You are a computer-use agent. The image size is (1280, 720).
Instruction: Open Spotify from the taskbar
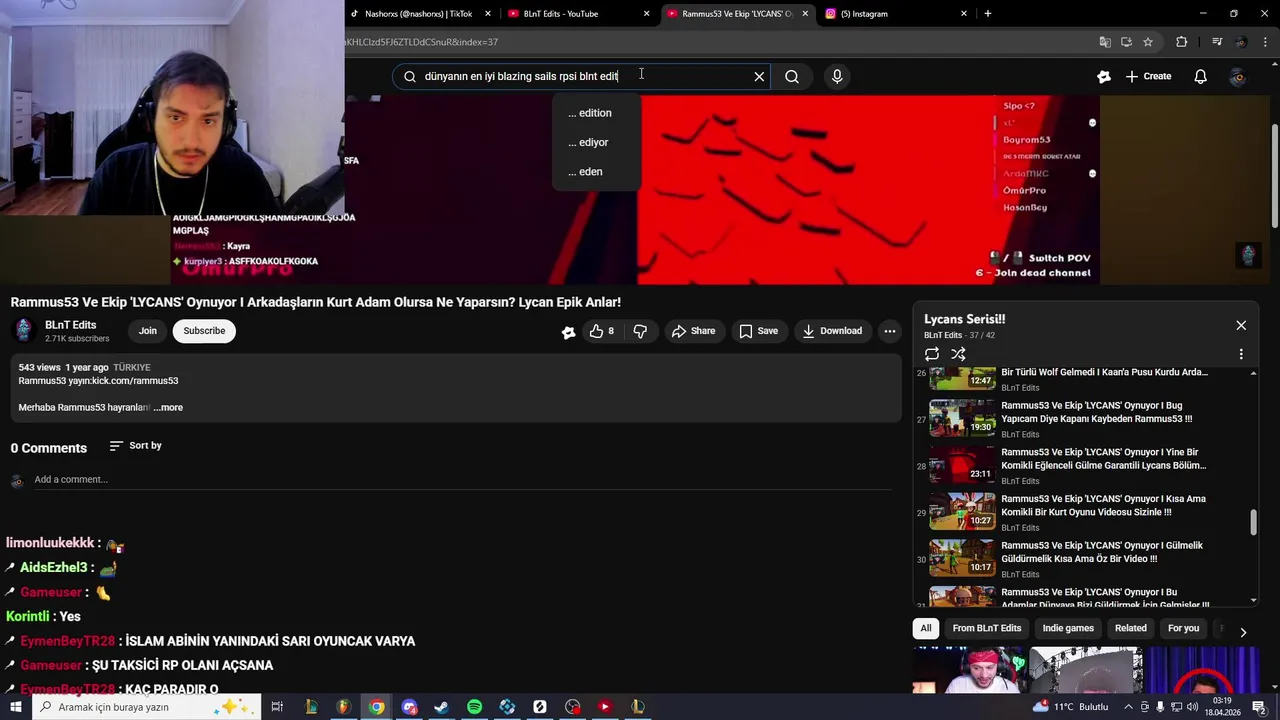coord(474,707)
